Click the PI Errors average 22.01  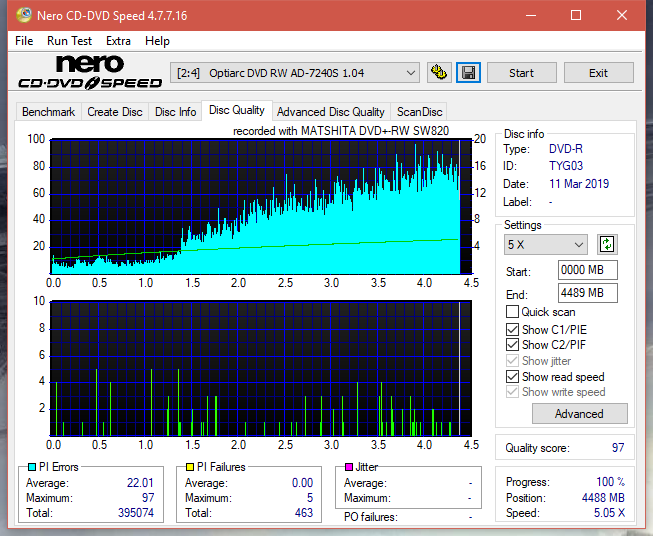coord(140,483)
